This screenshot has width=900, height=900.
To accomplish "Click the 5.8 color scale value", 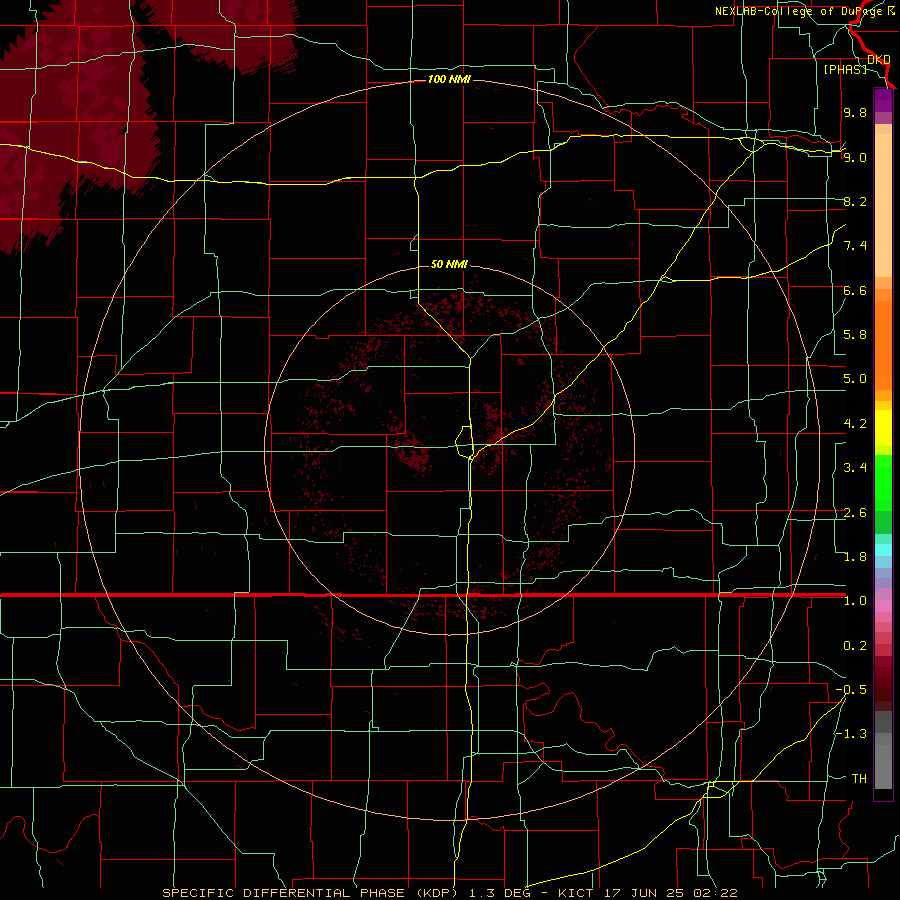I will click(x=855, y=335).
